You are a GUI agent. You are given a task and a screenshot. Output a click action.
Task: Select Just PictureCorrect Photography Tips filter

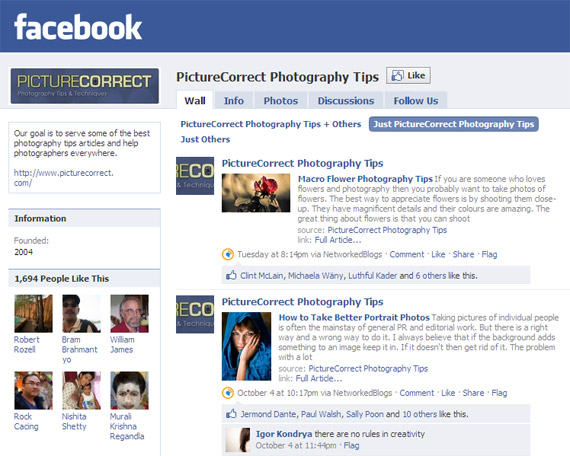point(454,124)
